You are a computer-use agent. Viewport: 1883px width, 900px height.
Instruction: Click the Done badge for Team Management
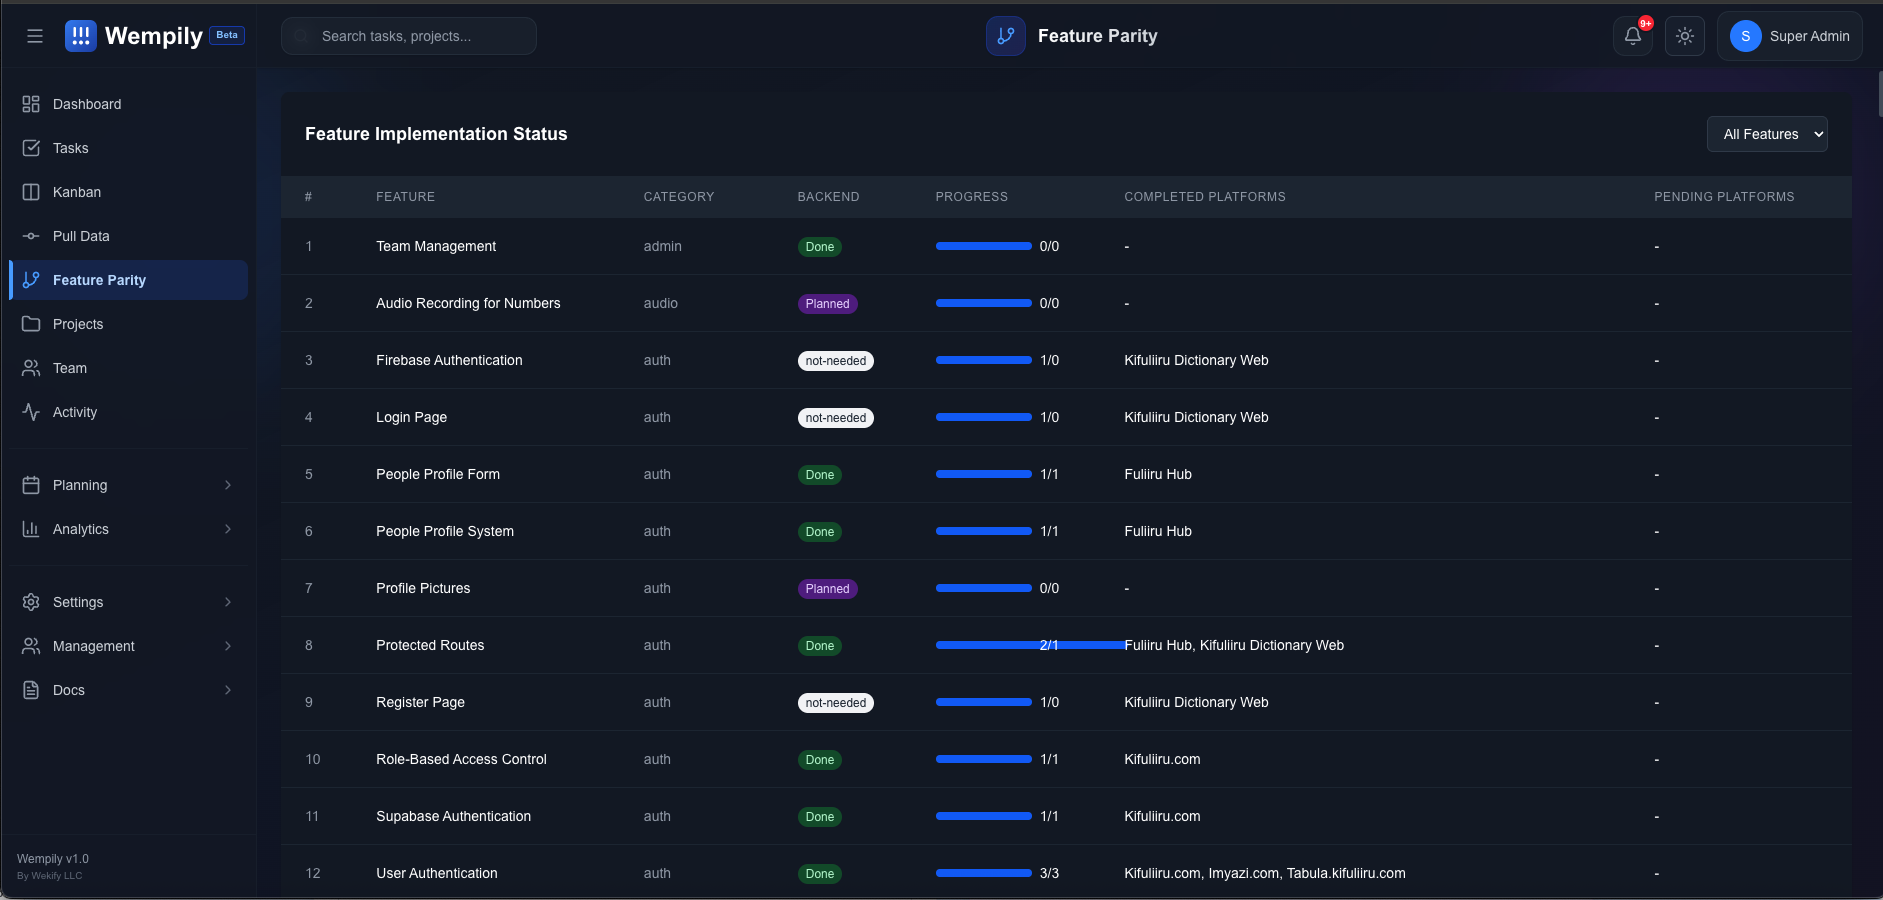tap(819, 247)
